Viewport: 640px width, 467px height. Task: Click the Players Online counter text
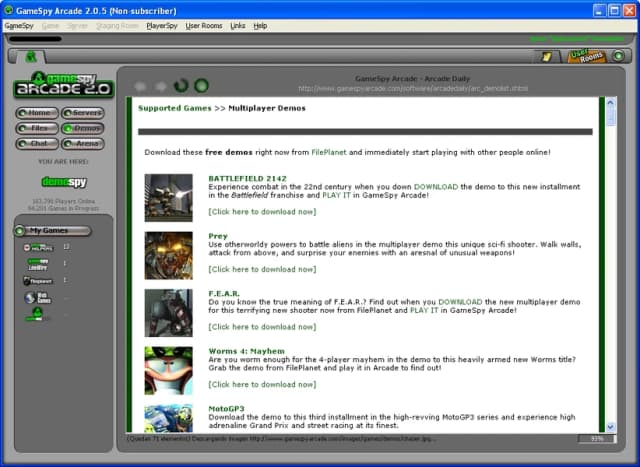[x=63, y=201]
